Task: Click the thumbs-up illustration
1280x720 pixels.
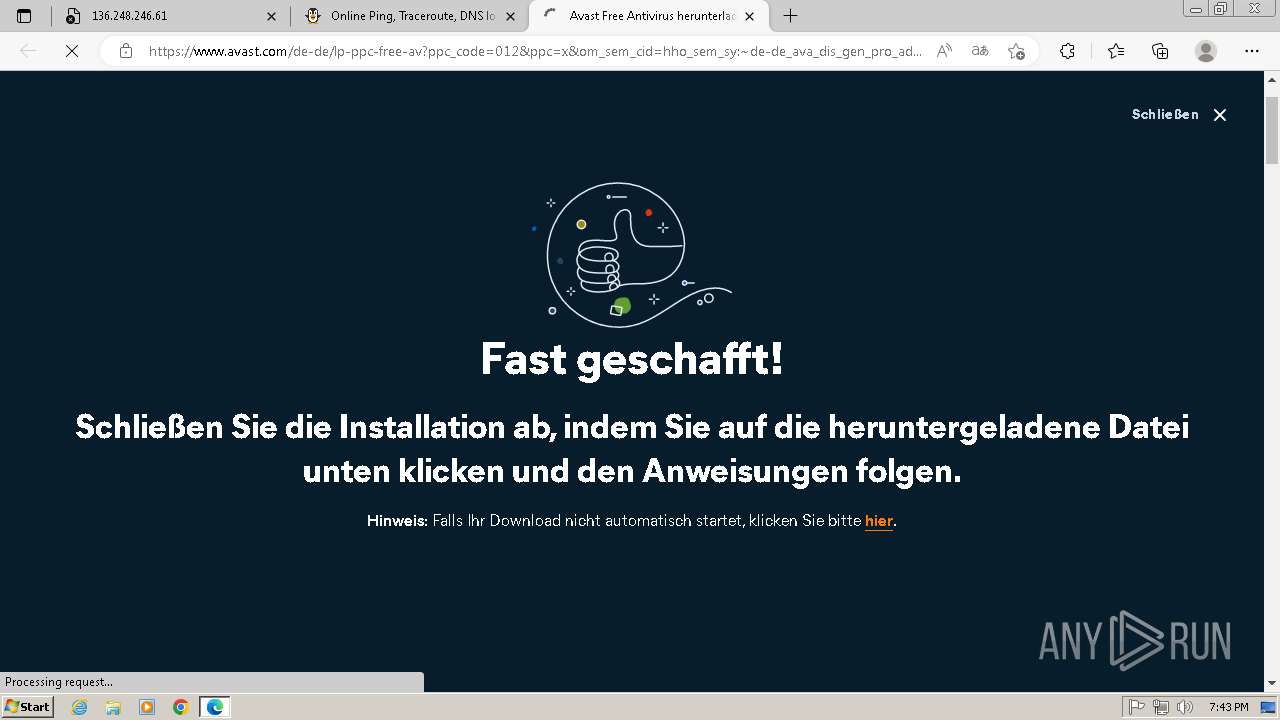Action: 633,253
